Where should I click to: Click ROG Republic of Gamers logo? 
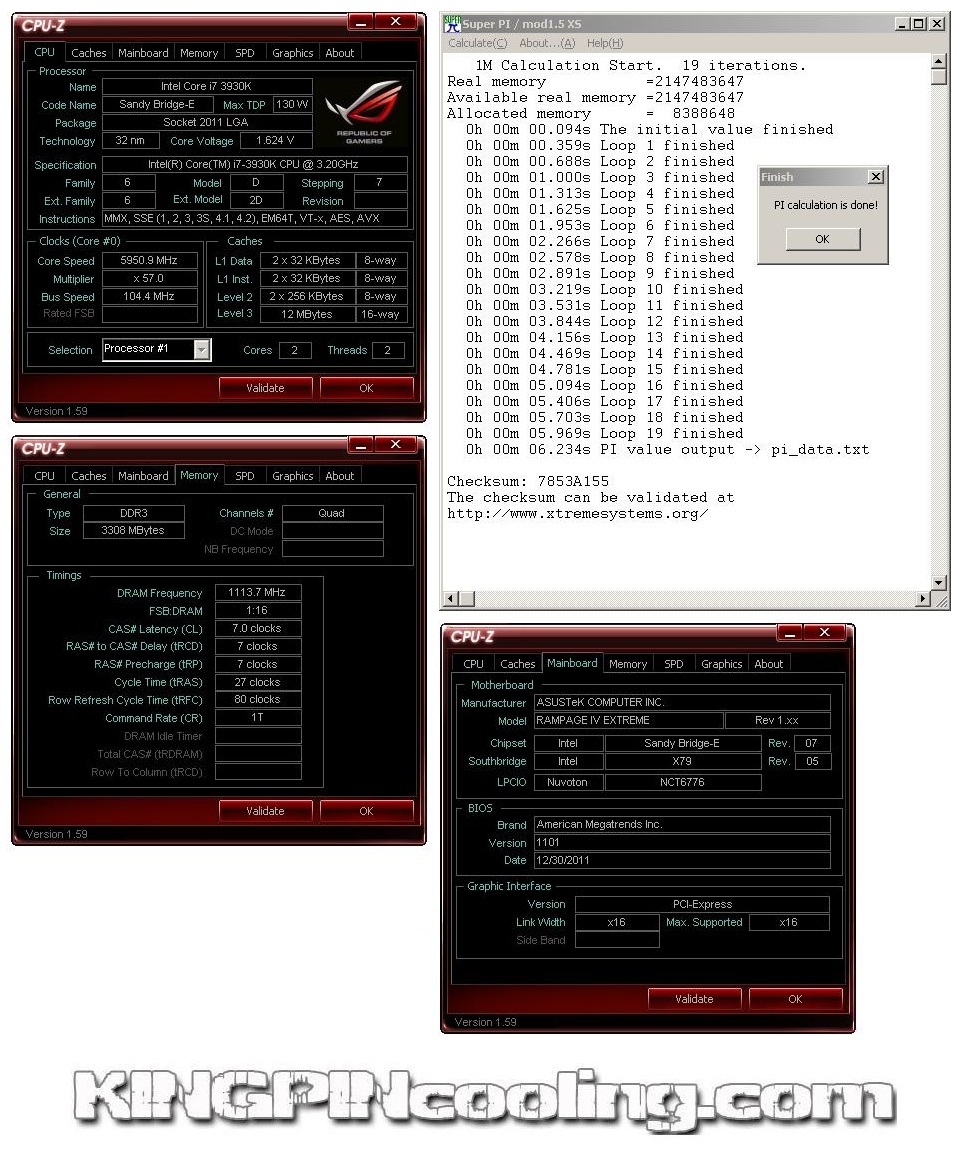coord(364,112)
